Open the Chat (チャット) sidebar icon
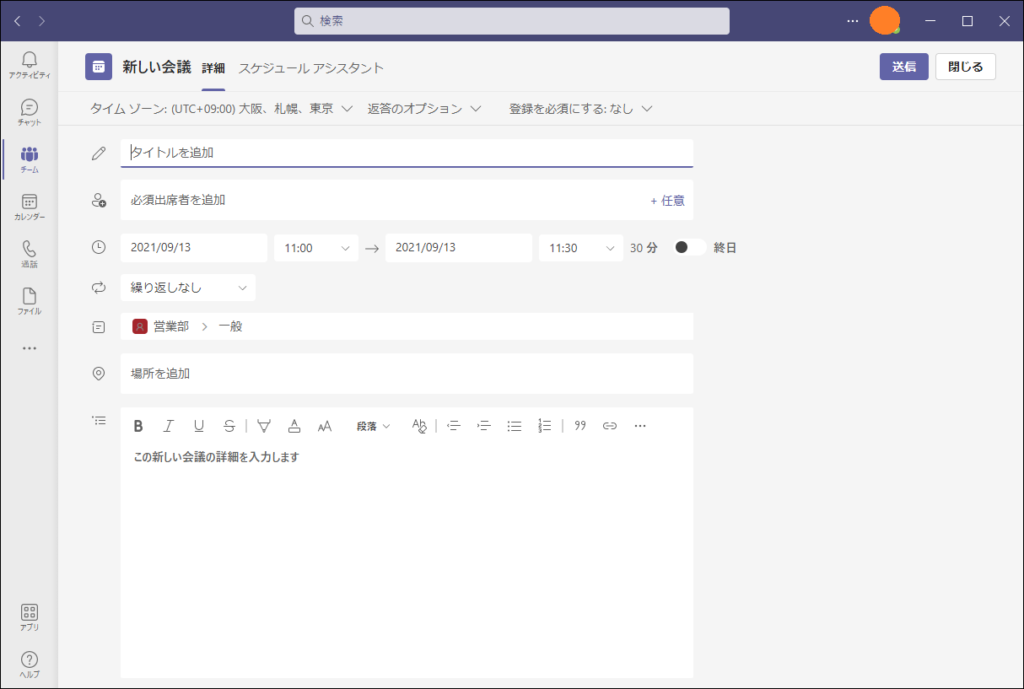The image size is (1024, 689). click(29, 112)
